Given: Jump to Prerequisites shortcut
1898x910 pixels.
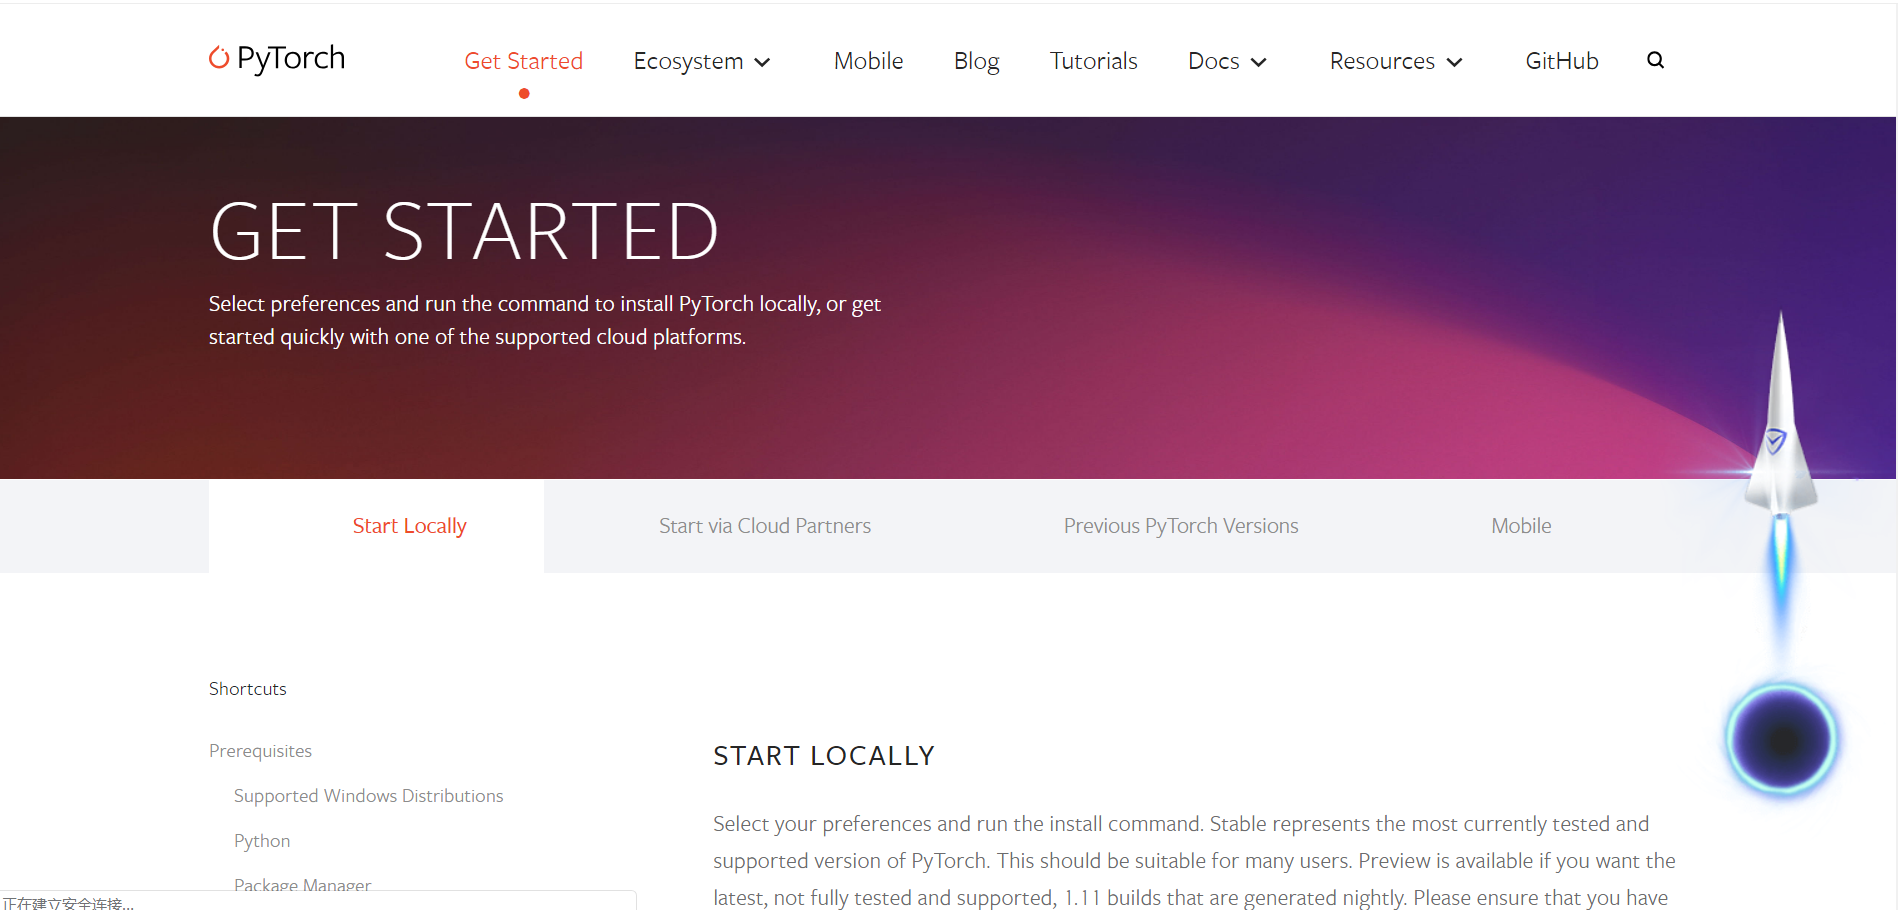Looking at the screenshot, I should click(260, 751).
